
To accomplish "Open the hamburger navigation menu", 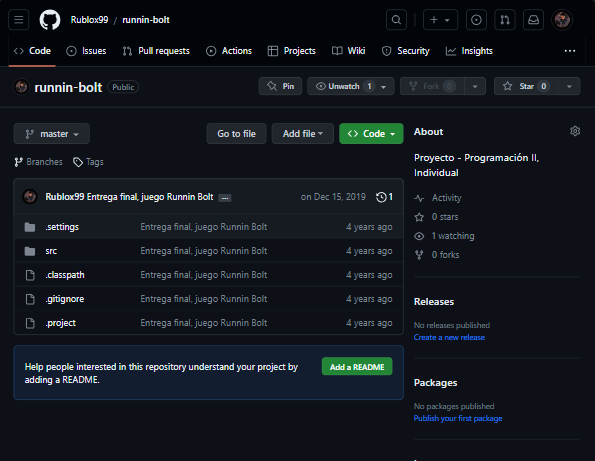I will [x=19, y=20].
